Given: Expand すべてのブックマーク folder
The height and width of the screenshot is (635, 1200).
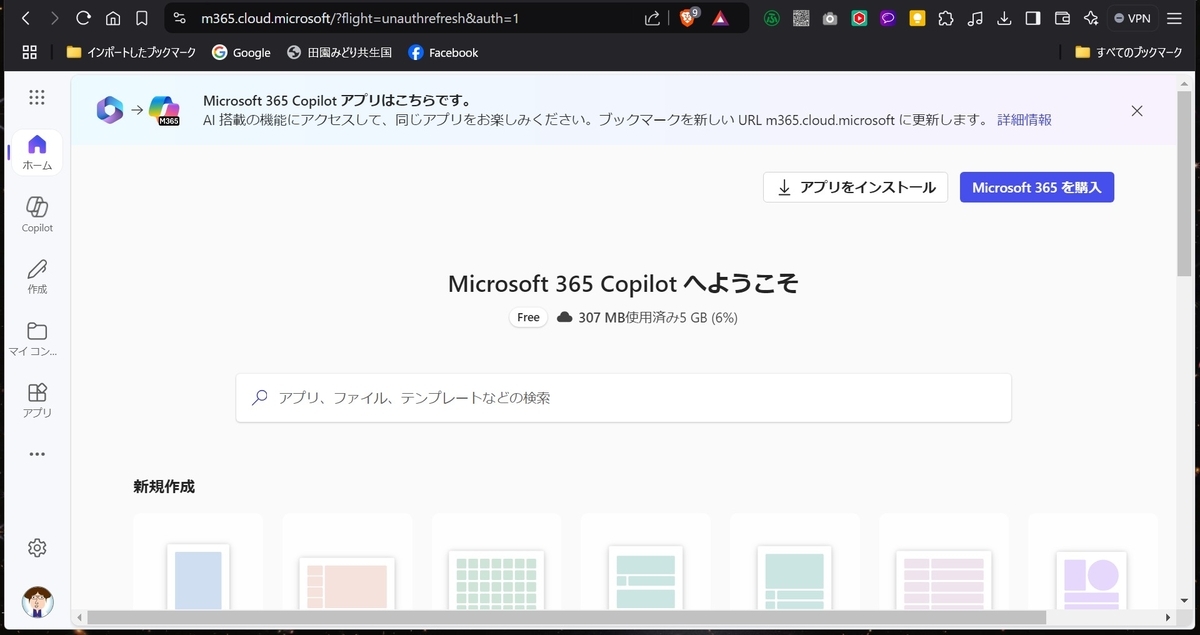Looking at the screenshot, I should point(1129,52).
